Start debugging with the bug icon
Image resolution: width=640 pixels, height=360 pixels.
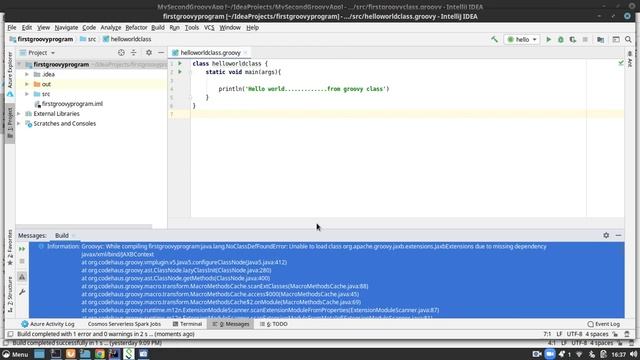[561, 40]
